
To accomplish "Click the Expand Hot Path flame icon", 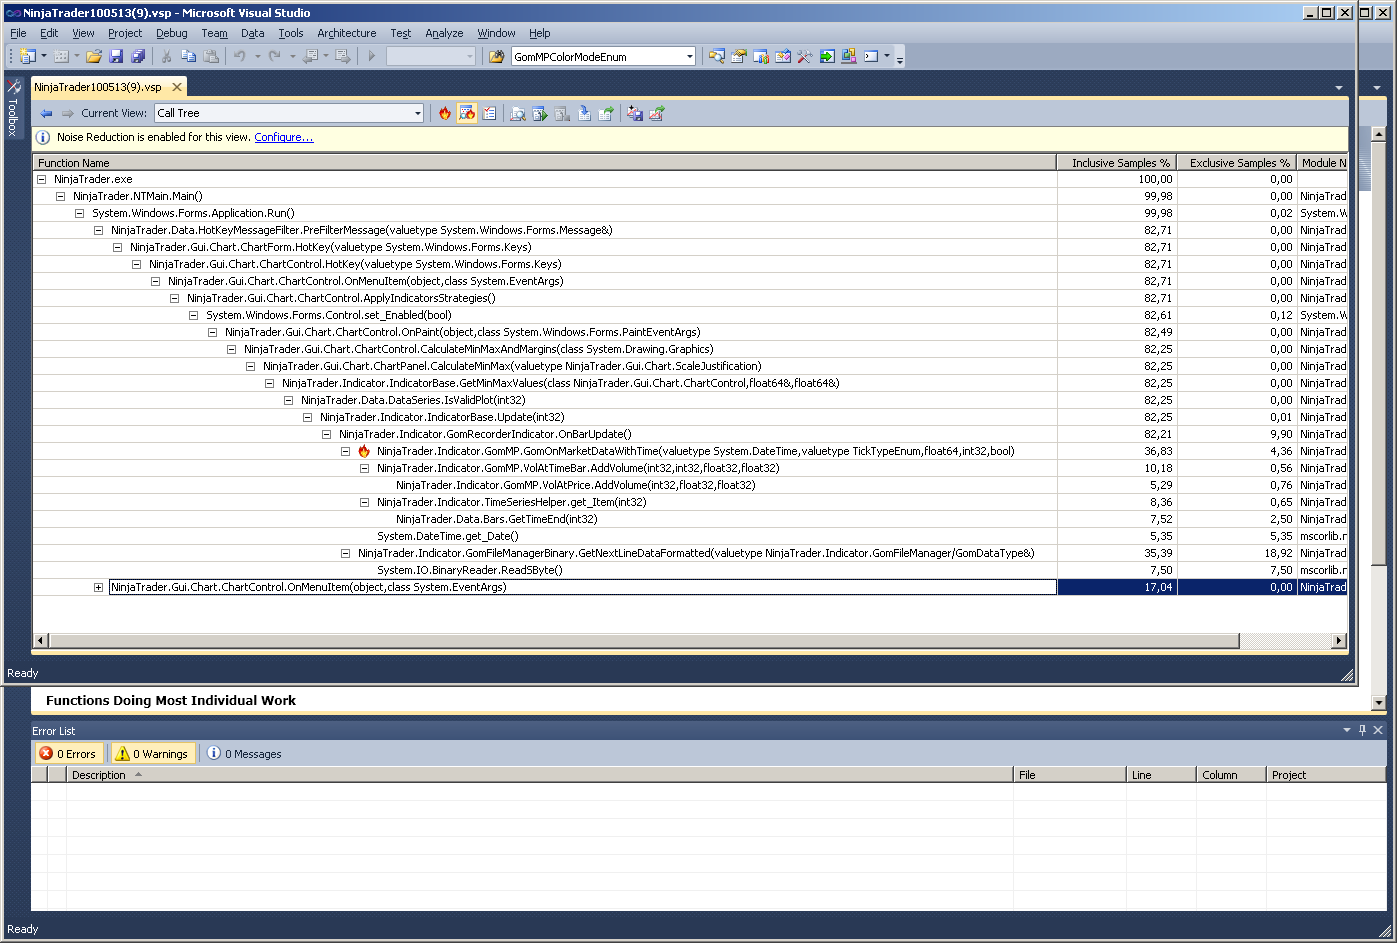I will click(445, 114).
